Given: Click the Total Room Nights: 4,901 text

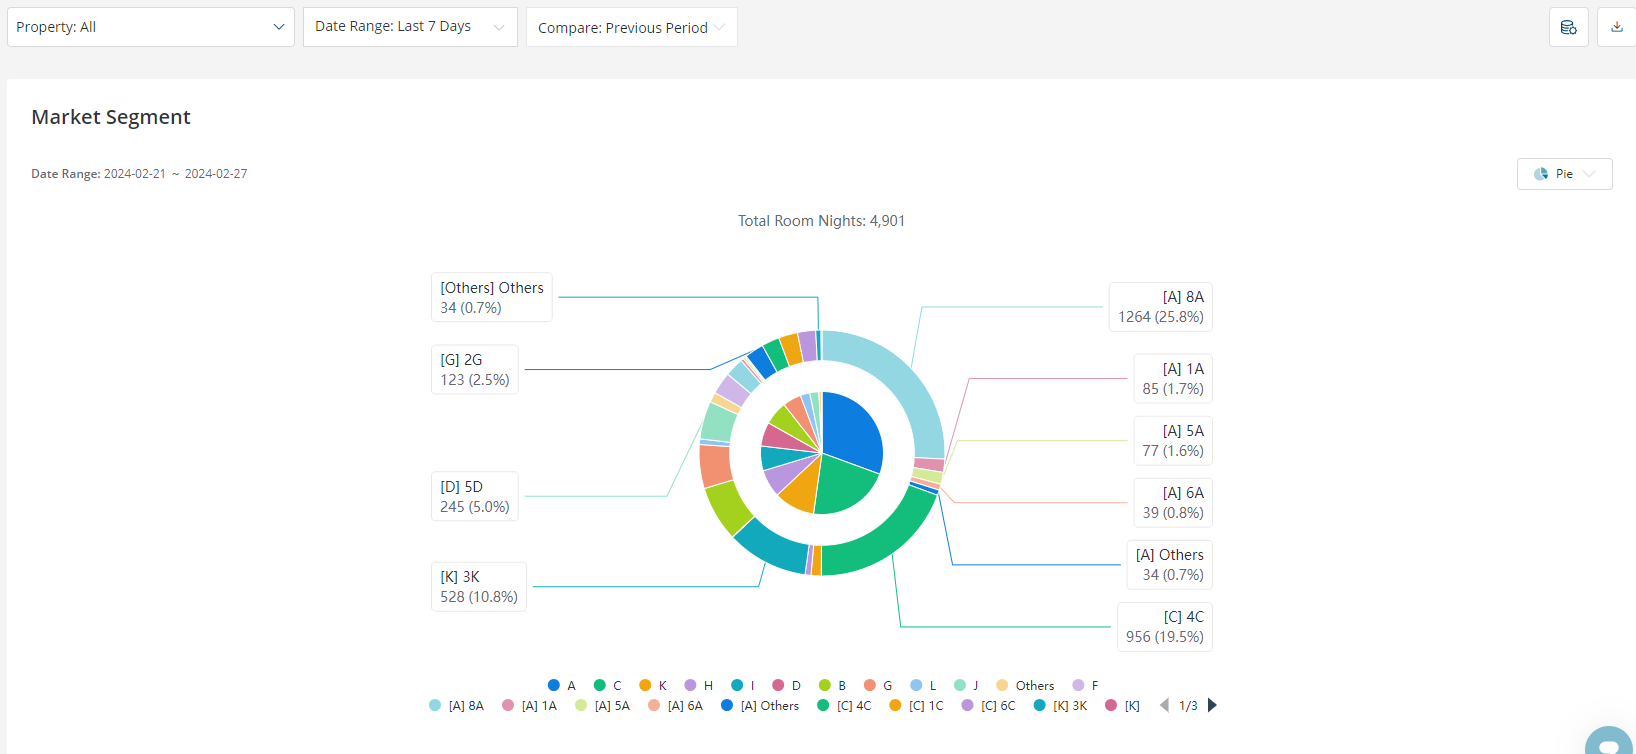Looking at the screenshot, I should (822, 221).
